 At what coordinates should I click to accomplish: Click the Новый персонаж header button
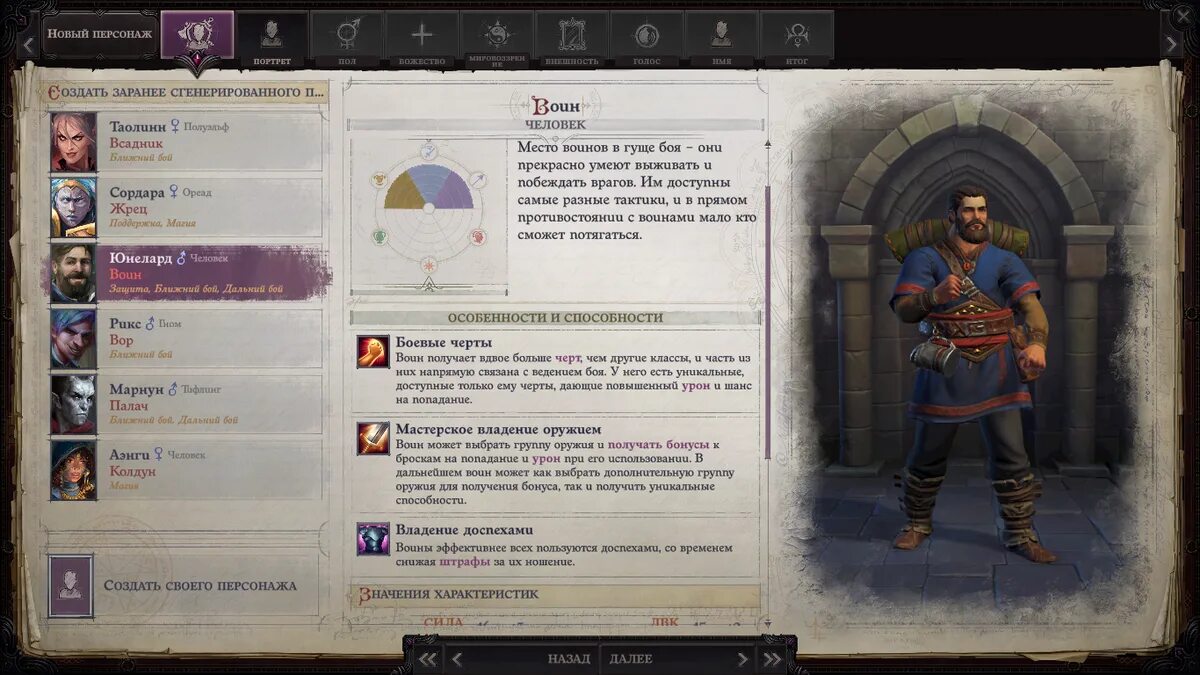tap(100, 34)
